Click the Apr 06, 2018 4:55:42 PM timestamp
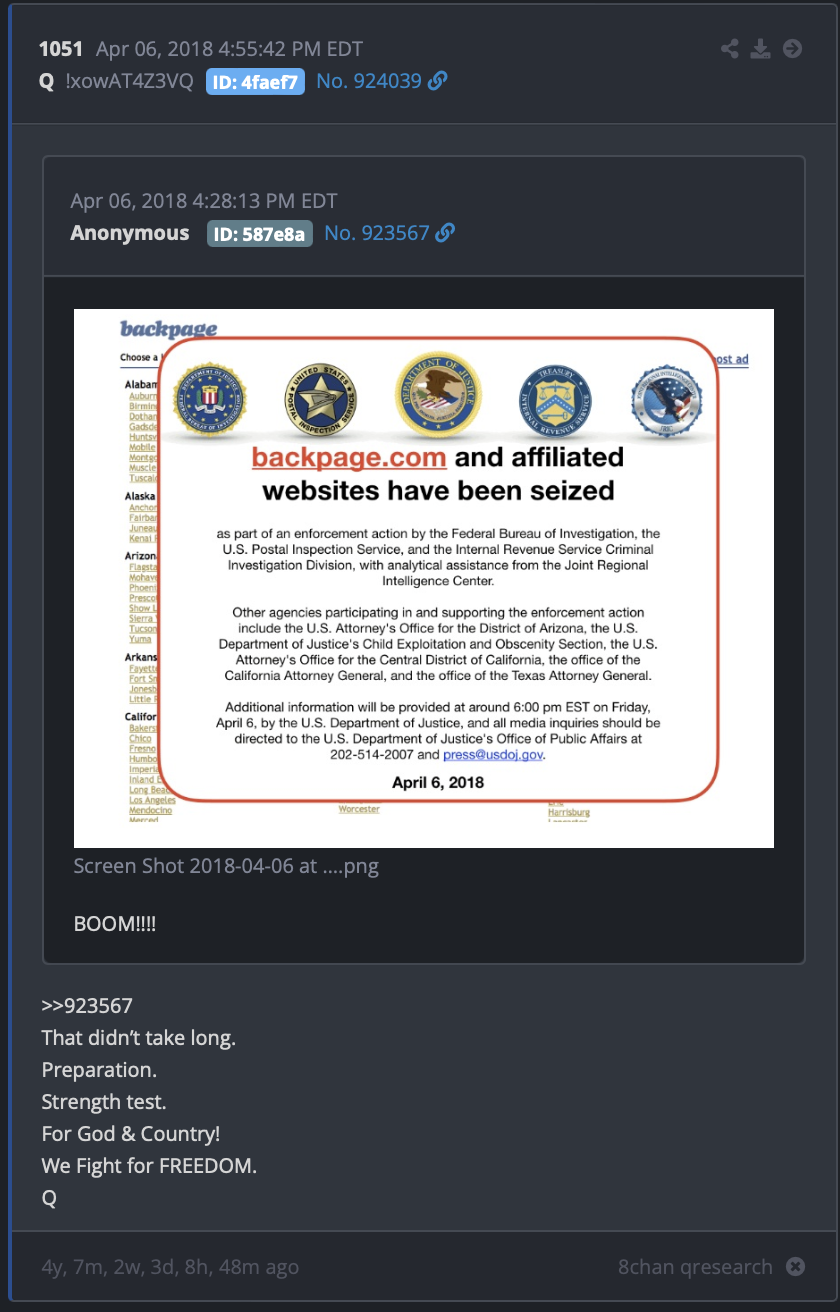Image resolution: width=840 pixels, height=1312 pixels. (229, 49)
